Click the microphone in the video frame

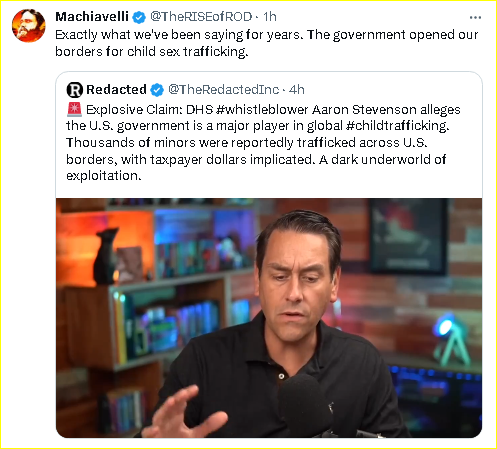(x=305, y=404)
